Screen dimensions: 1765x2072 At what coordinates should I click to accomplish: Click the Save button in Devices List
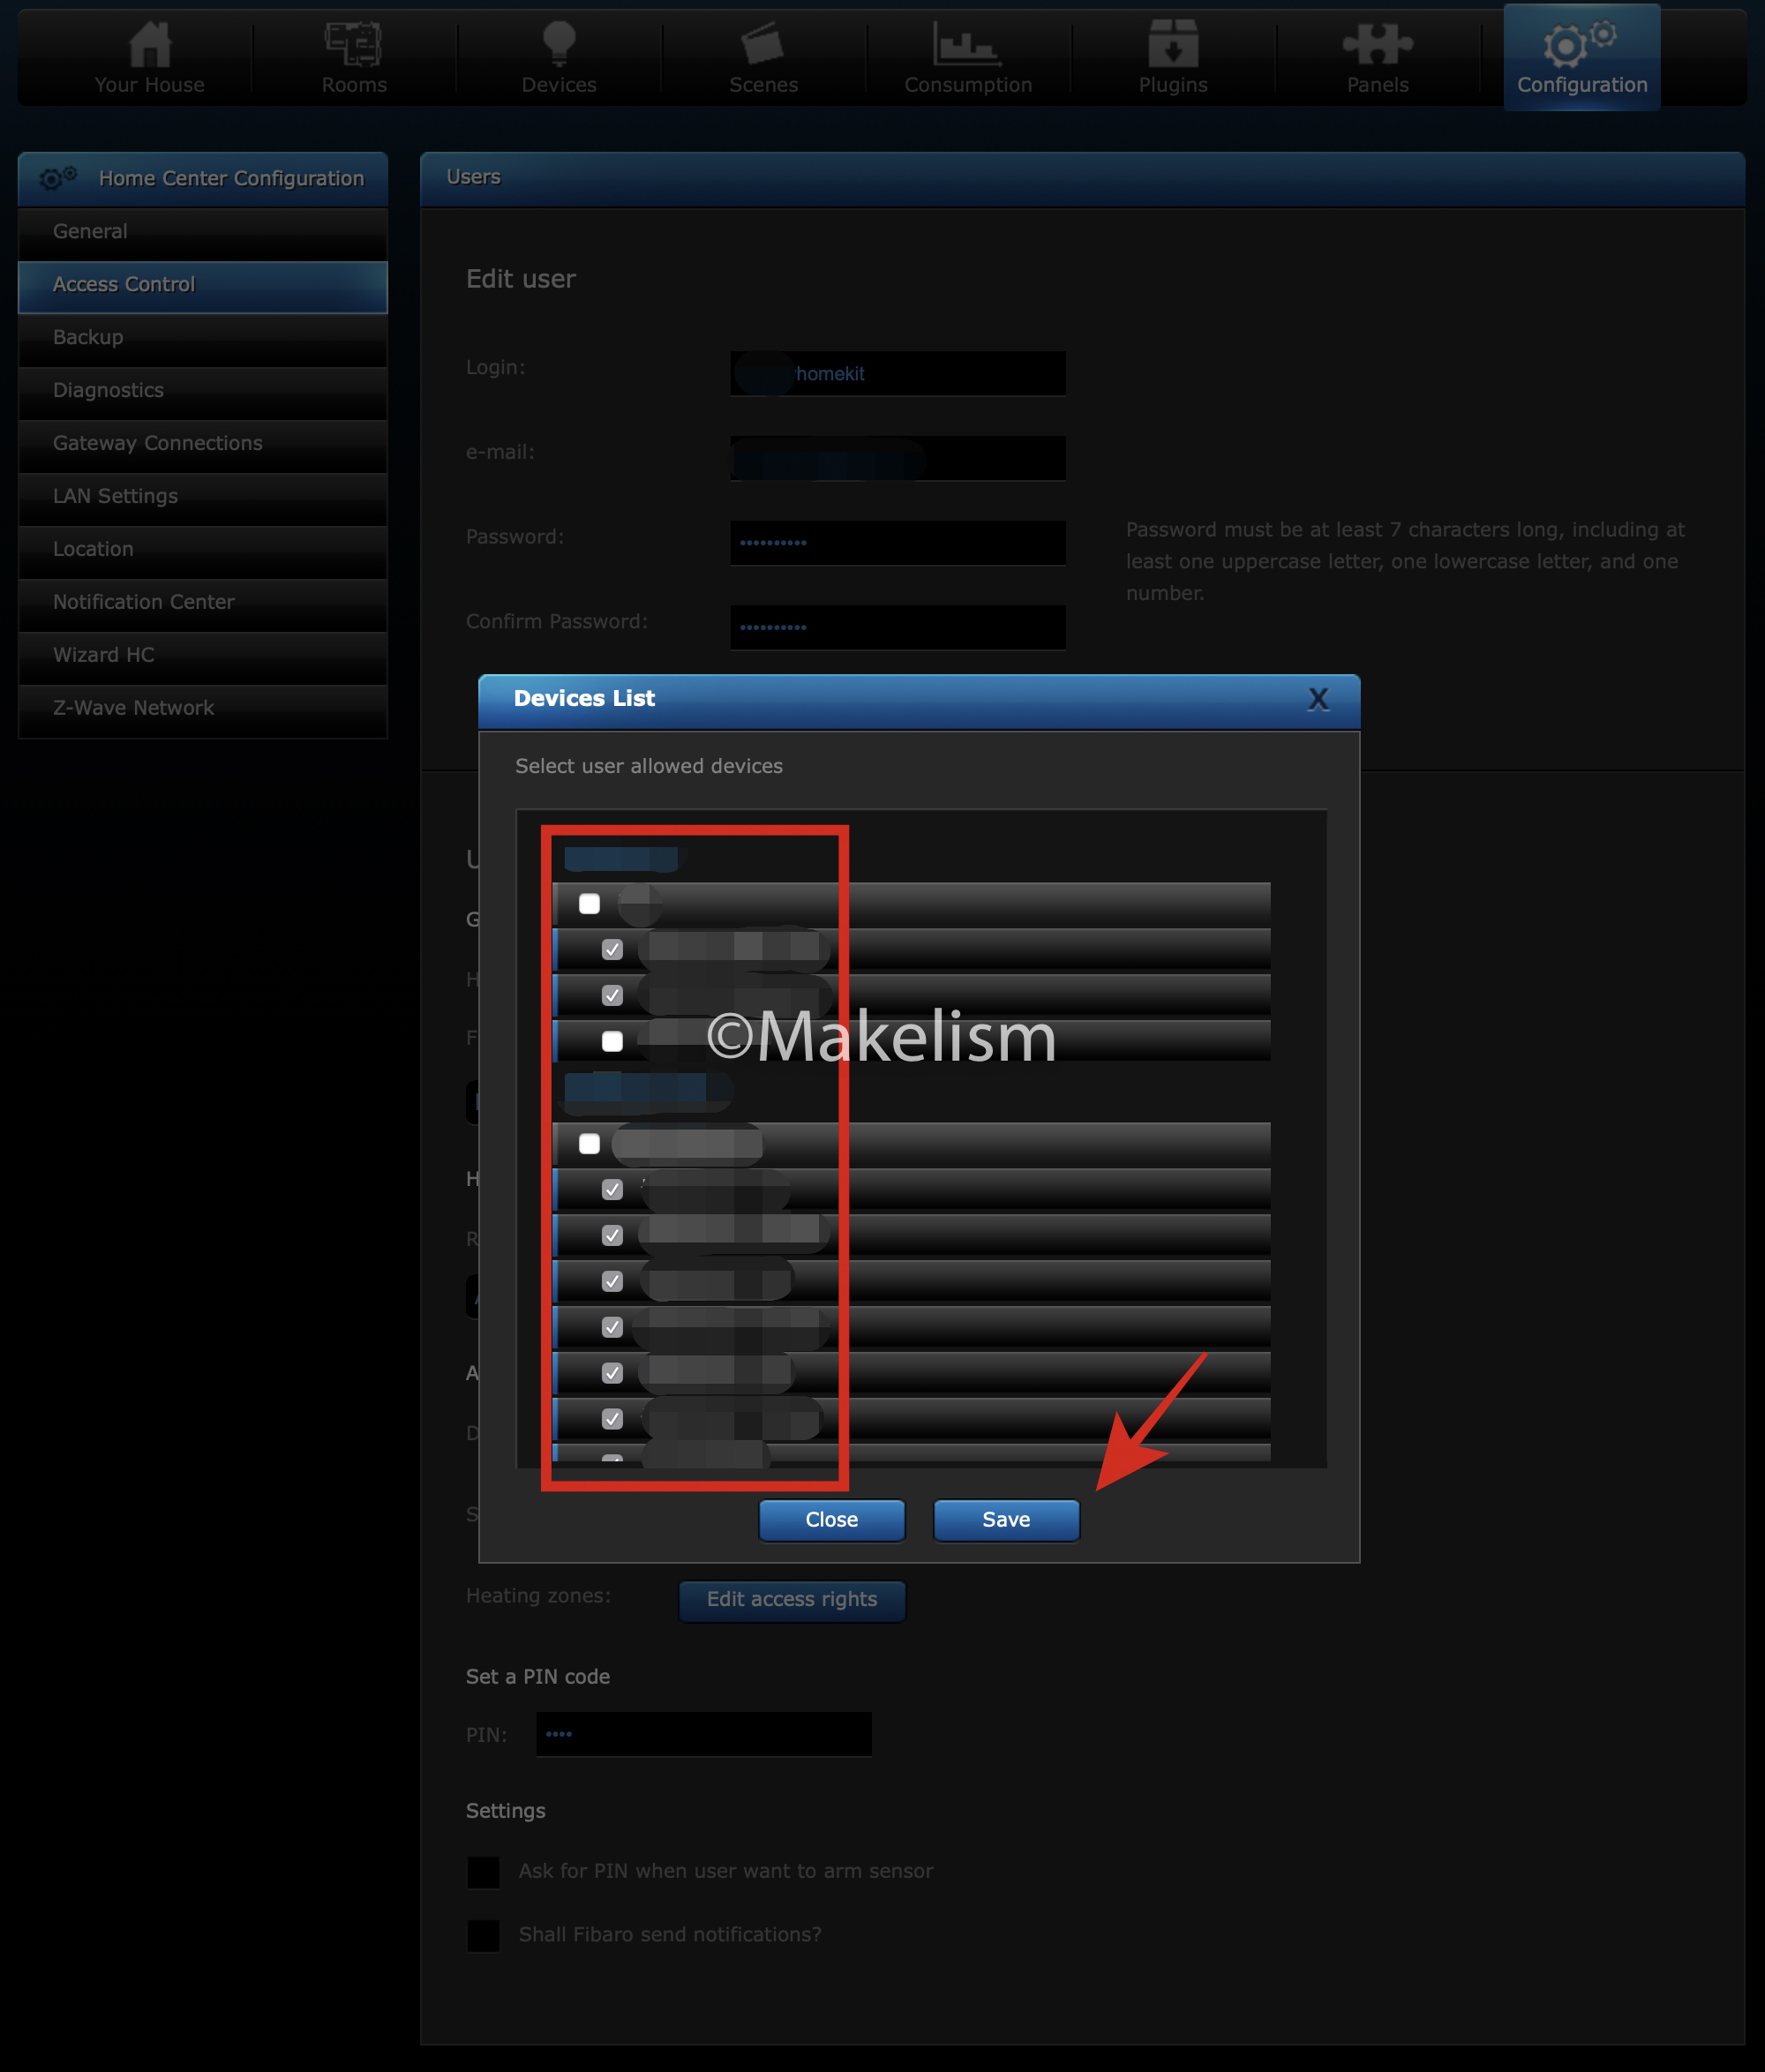point(1005,1520)
